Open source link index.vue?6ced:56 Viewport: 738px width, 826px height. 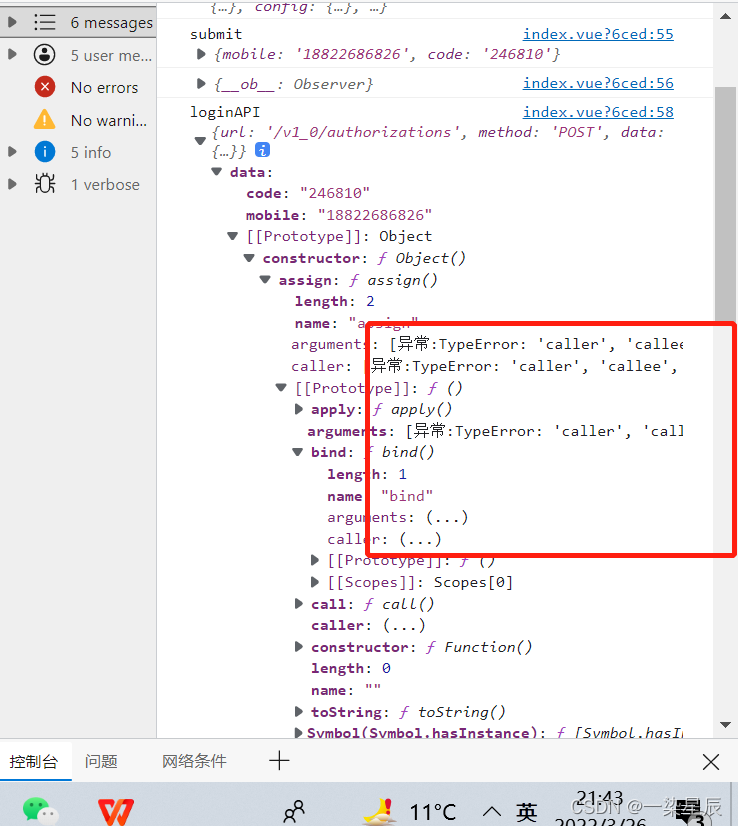point(598,83)
